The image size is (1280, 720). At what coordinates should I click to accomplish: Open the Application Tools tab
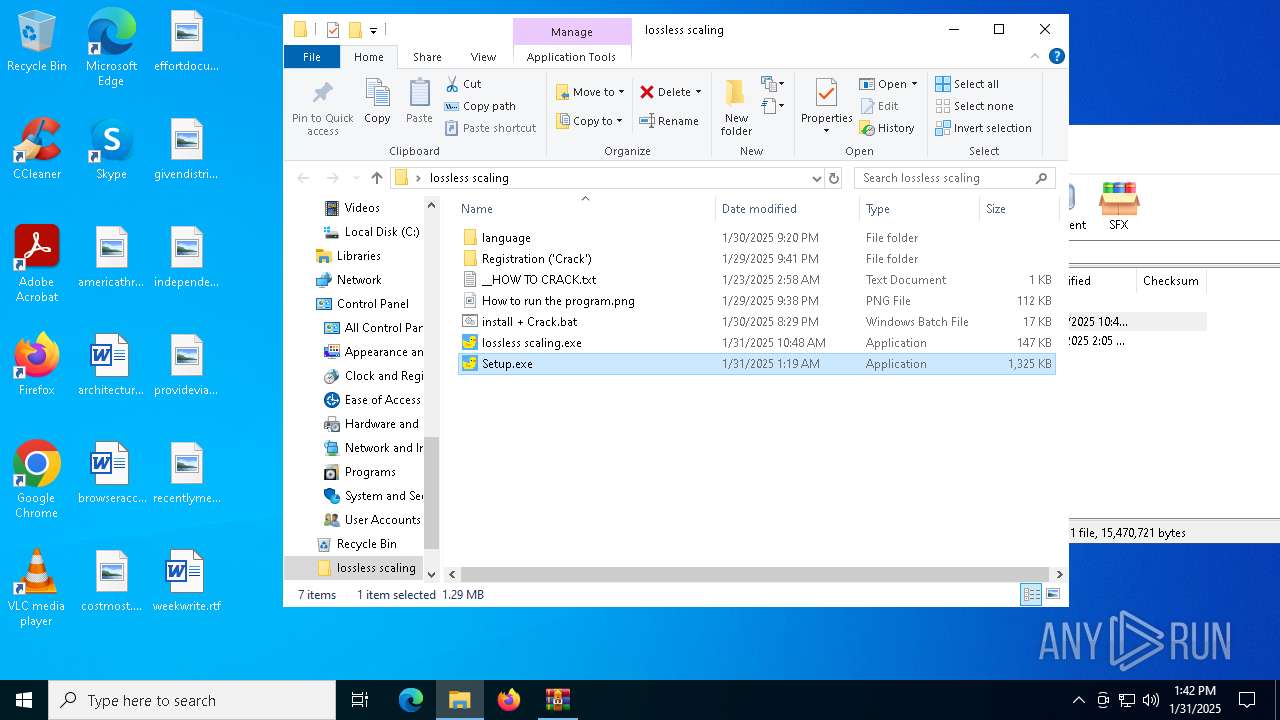tap(571, 57)
